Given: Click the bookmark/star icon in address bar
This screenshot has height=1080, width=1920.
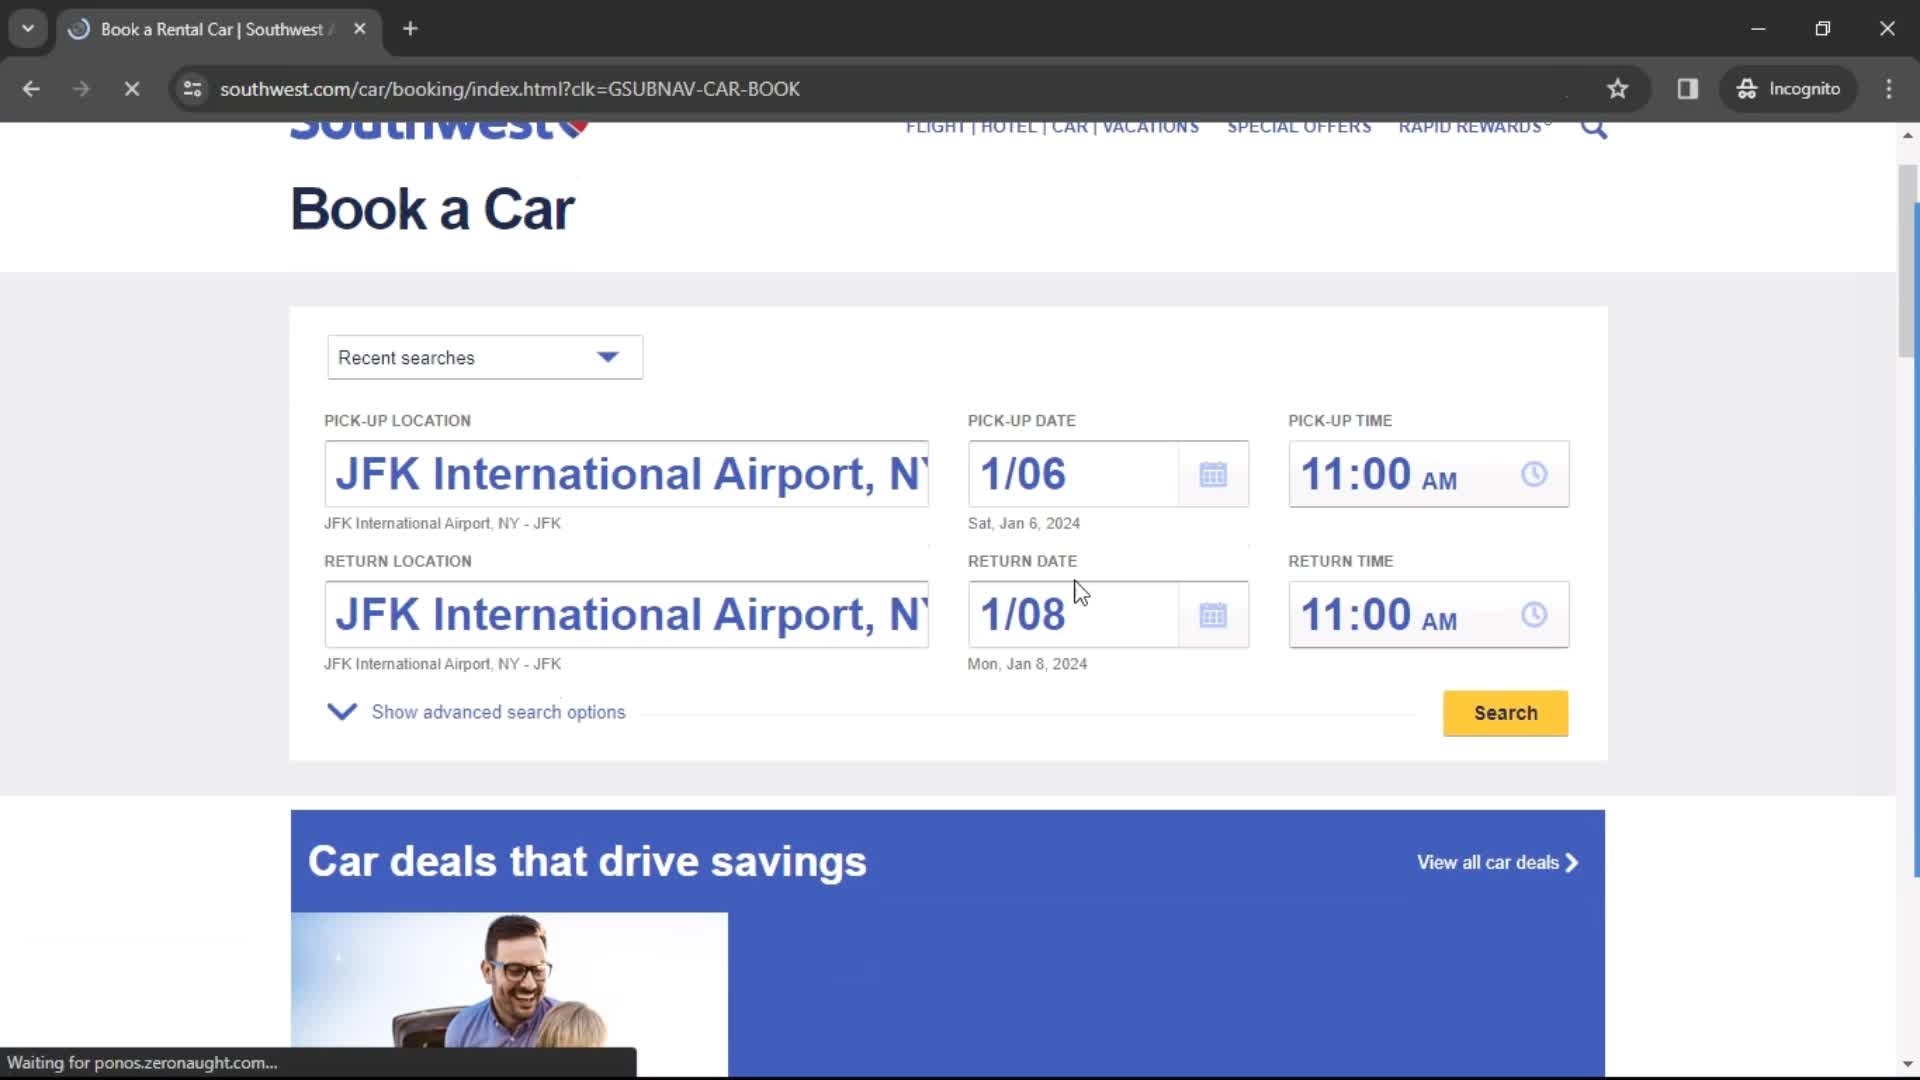Looking at the screenshot, I should [x=1617, y=88].
